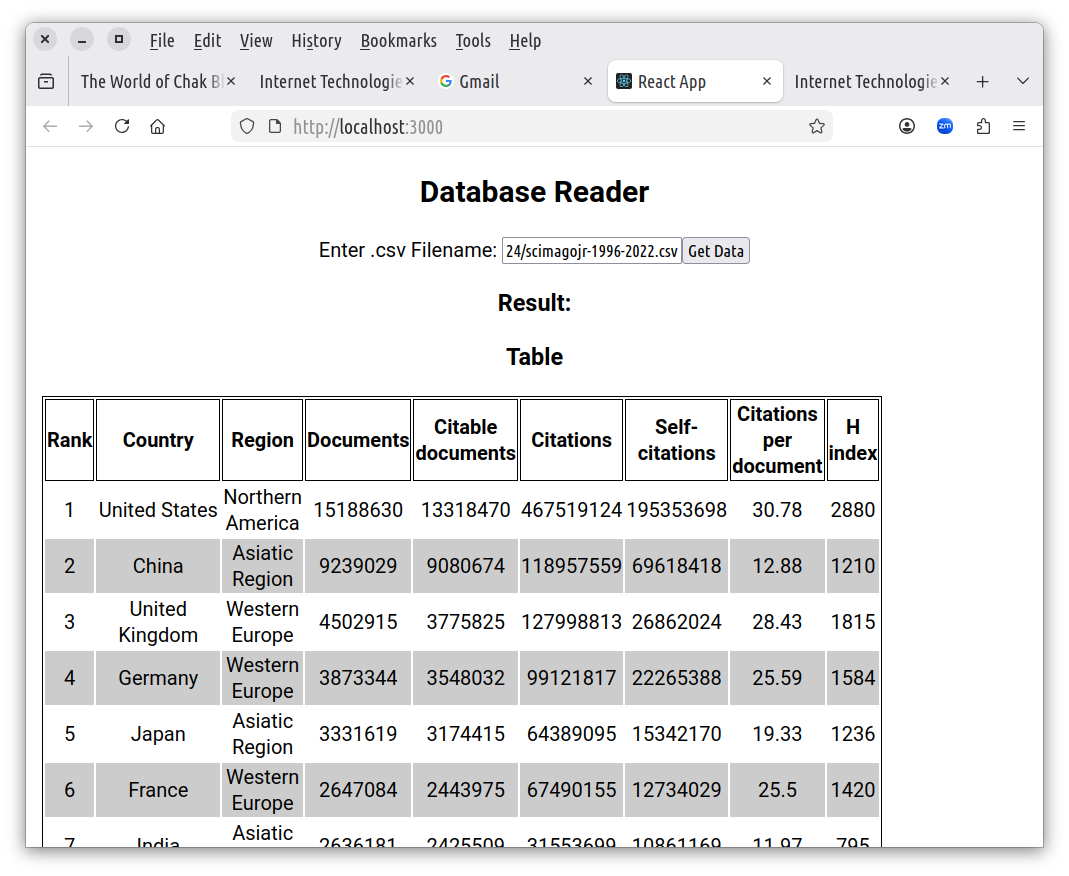
Task: Open the History menu
Action: point(316,41)
